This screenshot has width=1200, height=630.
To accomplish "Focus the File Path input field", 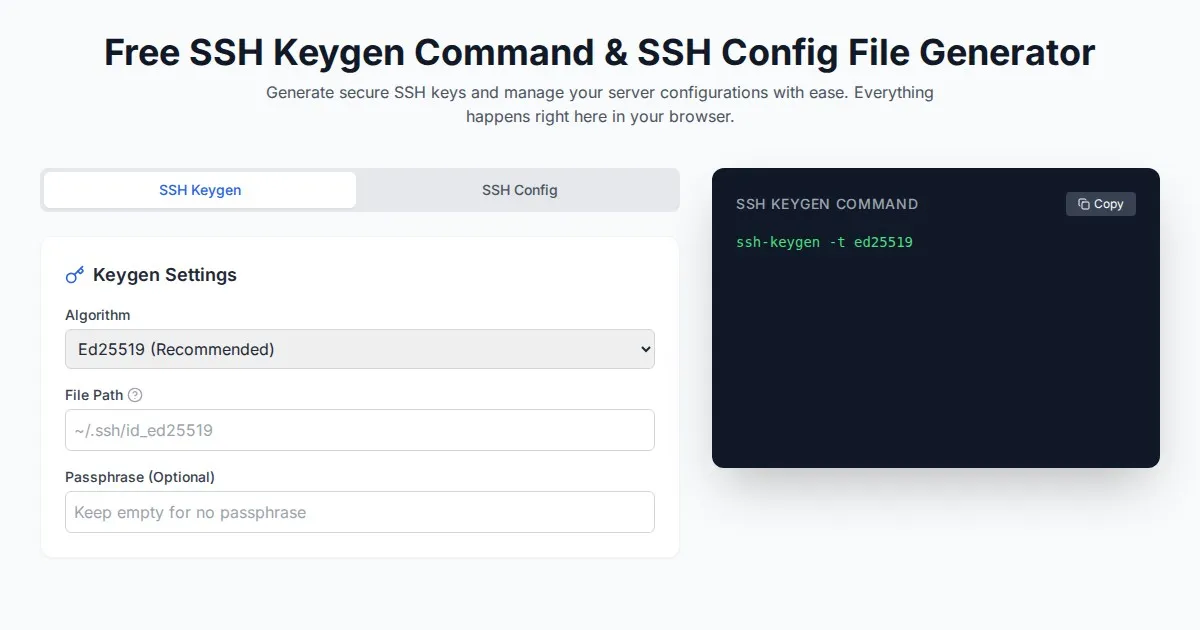I will [360, 430].
